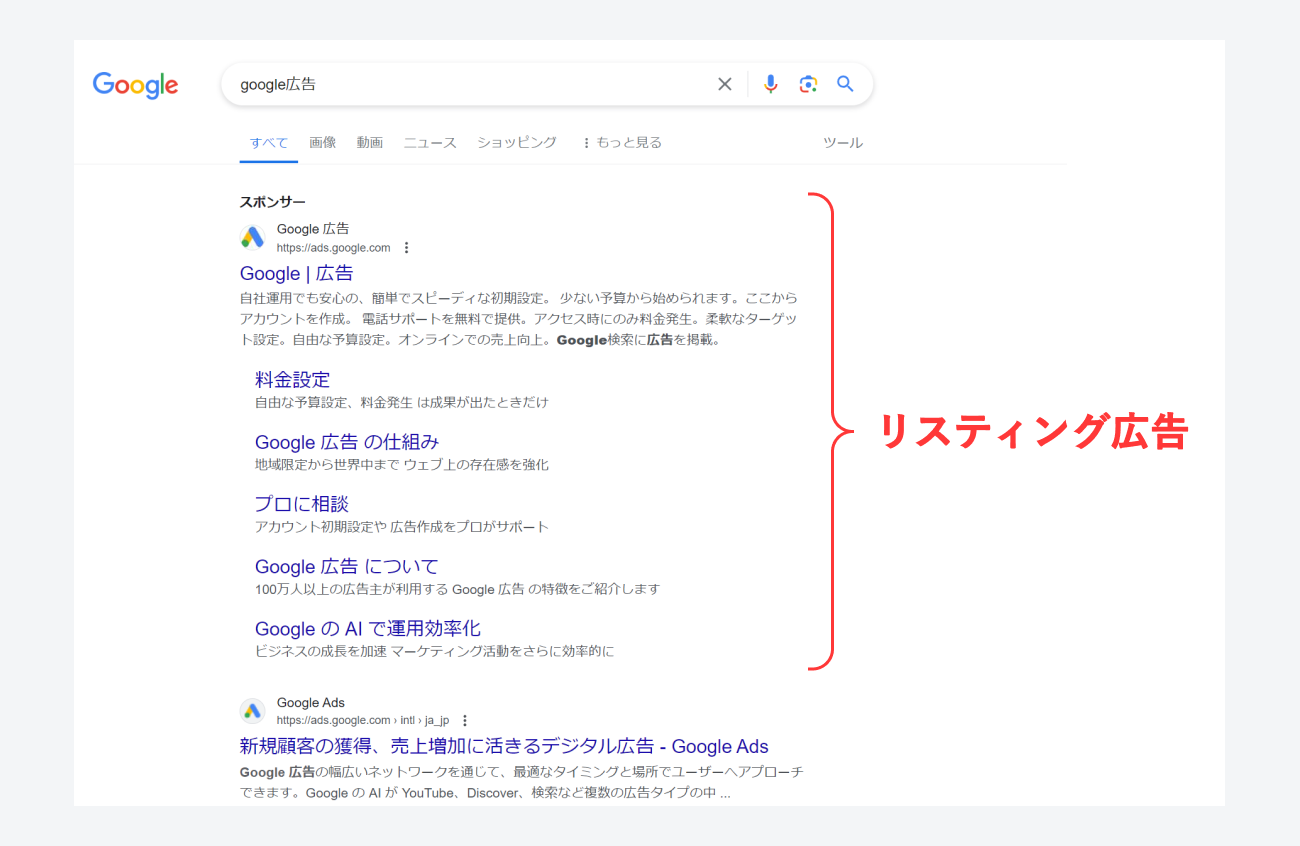The image size is (1300, 846).
Task: Open the Google | 広告 sponsored headline
Action: tap(296, 273)
